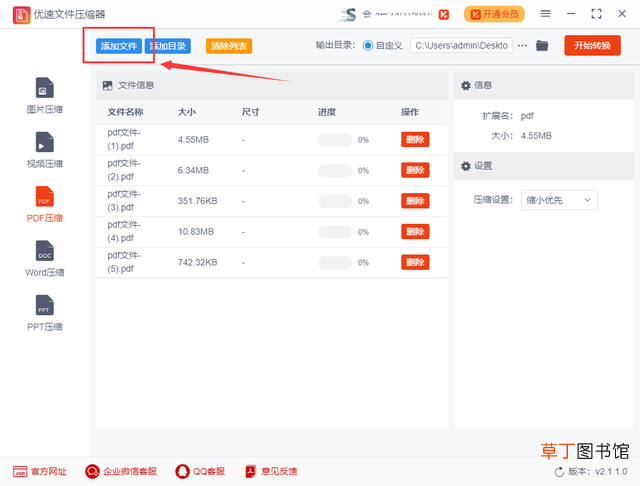Open 官方网址 official website link
The height and width of the screenshot is (486, 640).
(x=40, y=471)
